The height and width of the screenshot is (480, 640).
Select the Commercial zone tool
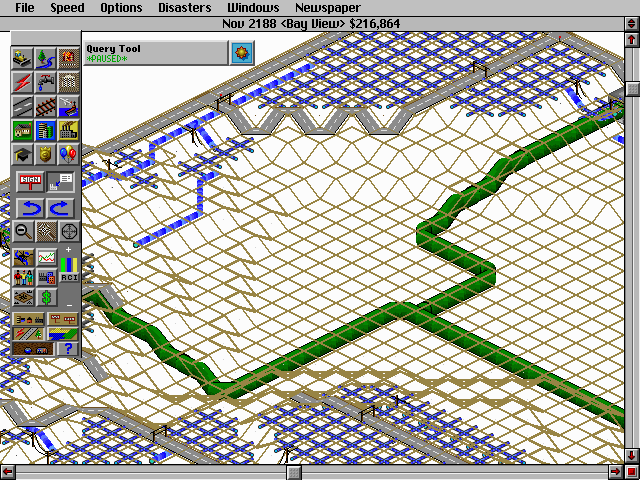(45, 131)
